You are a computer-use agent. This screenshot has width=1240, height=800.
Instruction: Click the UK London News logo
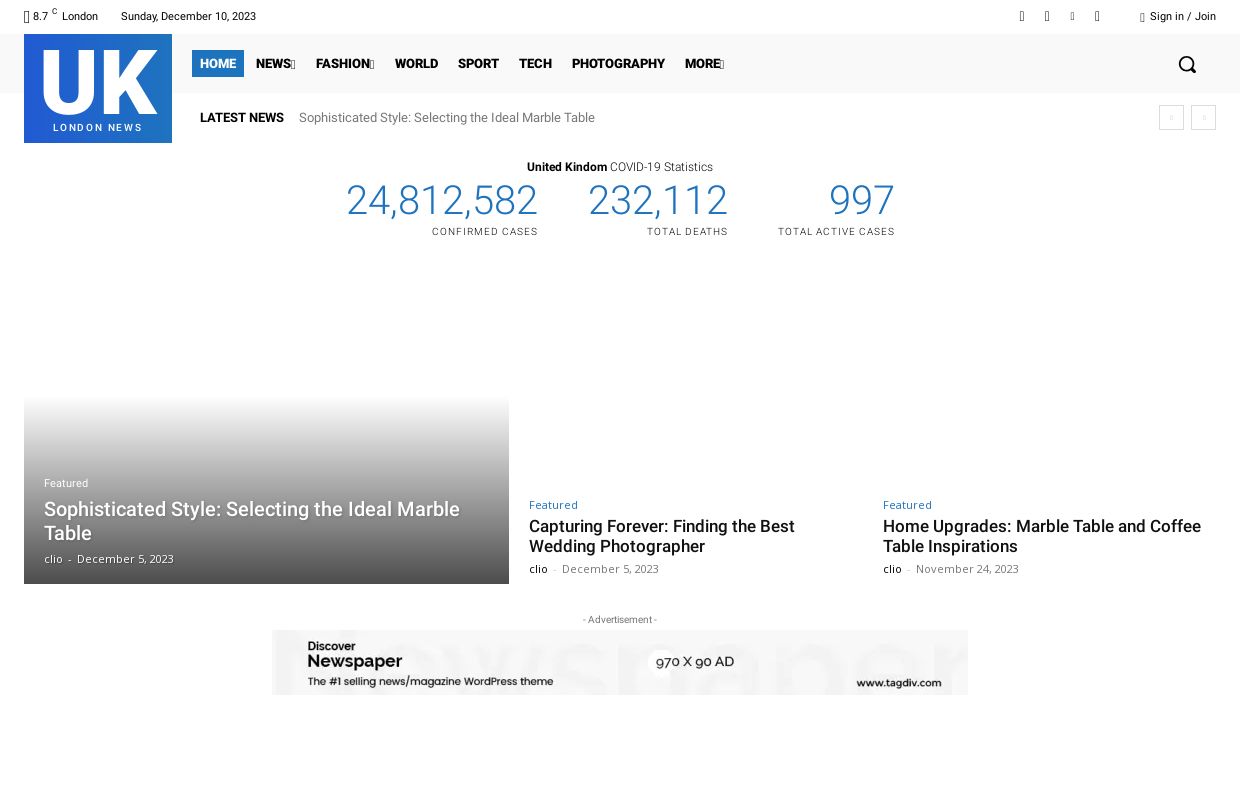pyautogui.click(x=98, y=88)
